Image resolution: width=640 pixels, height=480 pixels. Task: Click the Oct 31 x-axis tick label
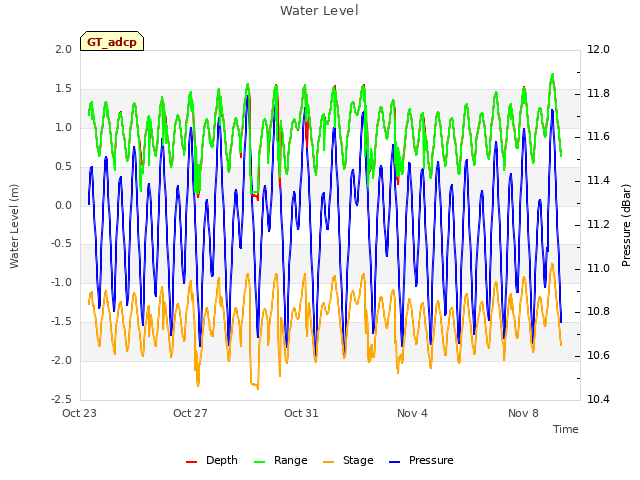tap(301, 413)
